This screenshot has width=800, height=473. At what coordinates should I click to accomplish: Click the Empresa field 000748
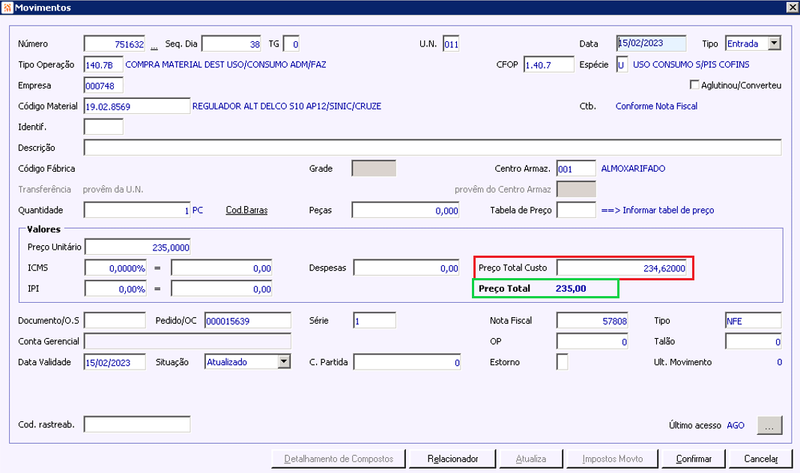pos(104,86)
